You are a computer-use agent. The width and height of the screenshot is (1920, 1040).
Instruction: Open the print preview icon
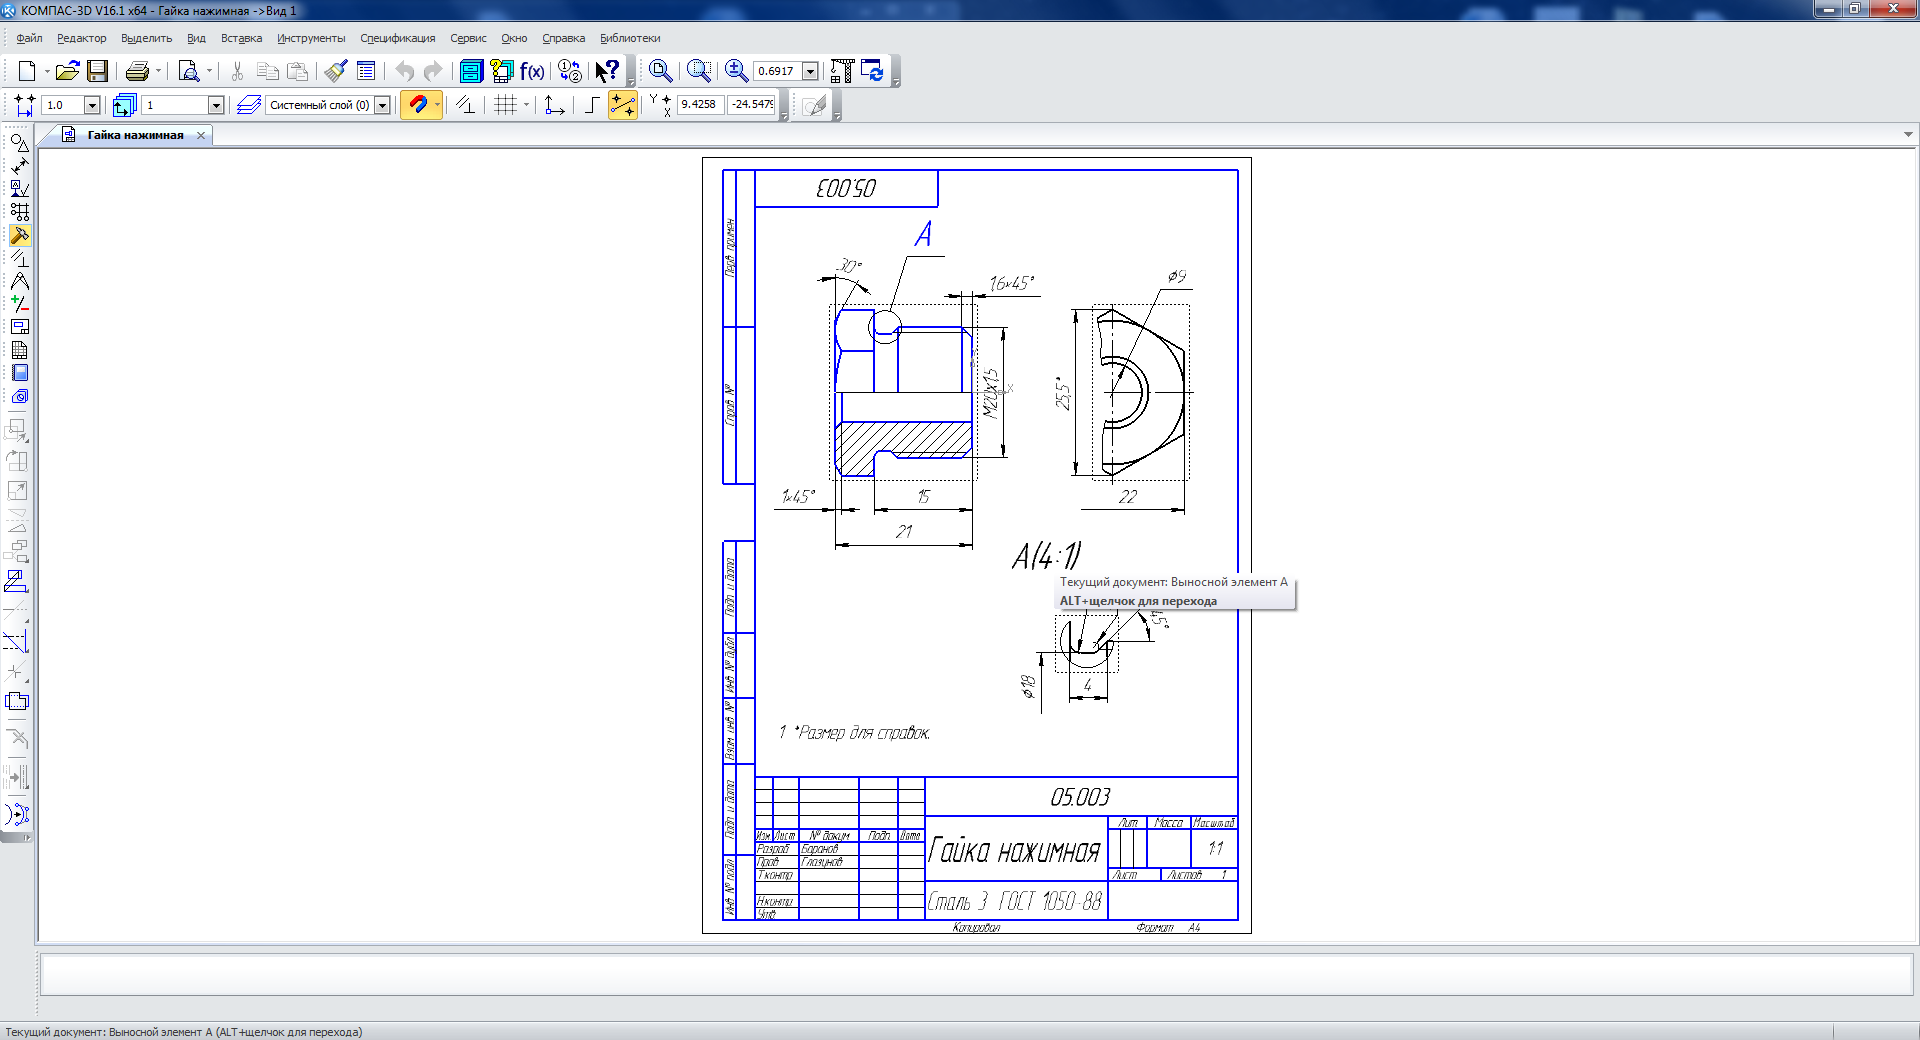[187, 71]
